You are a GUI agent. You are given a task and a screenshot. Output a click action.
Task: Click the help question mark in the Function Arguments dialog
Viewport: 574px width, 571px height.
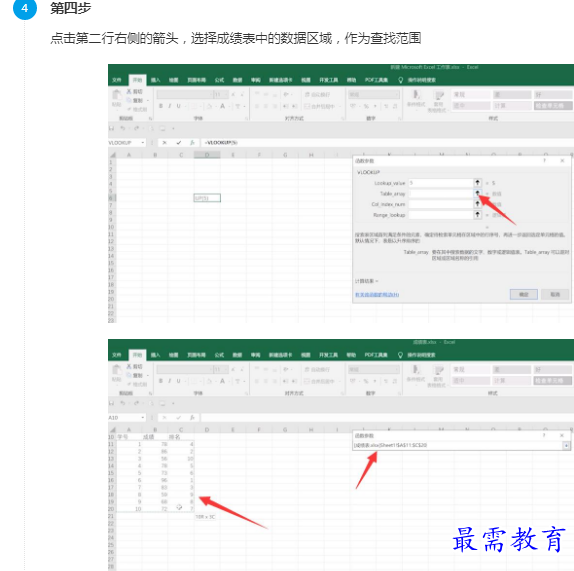pyautogui.click(x=544, y=161)
